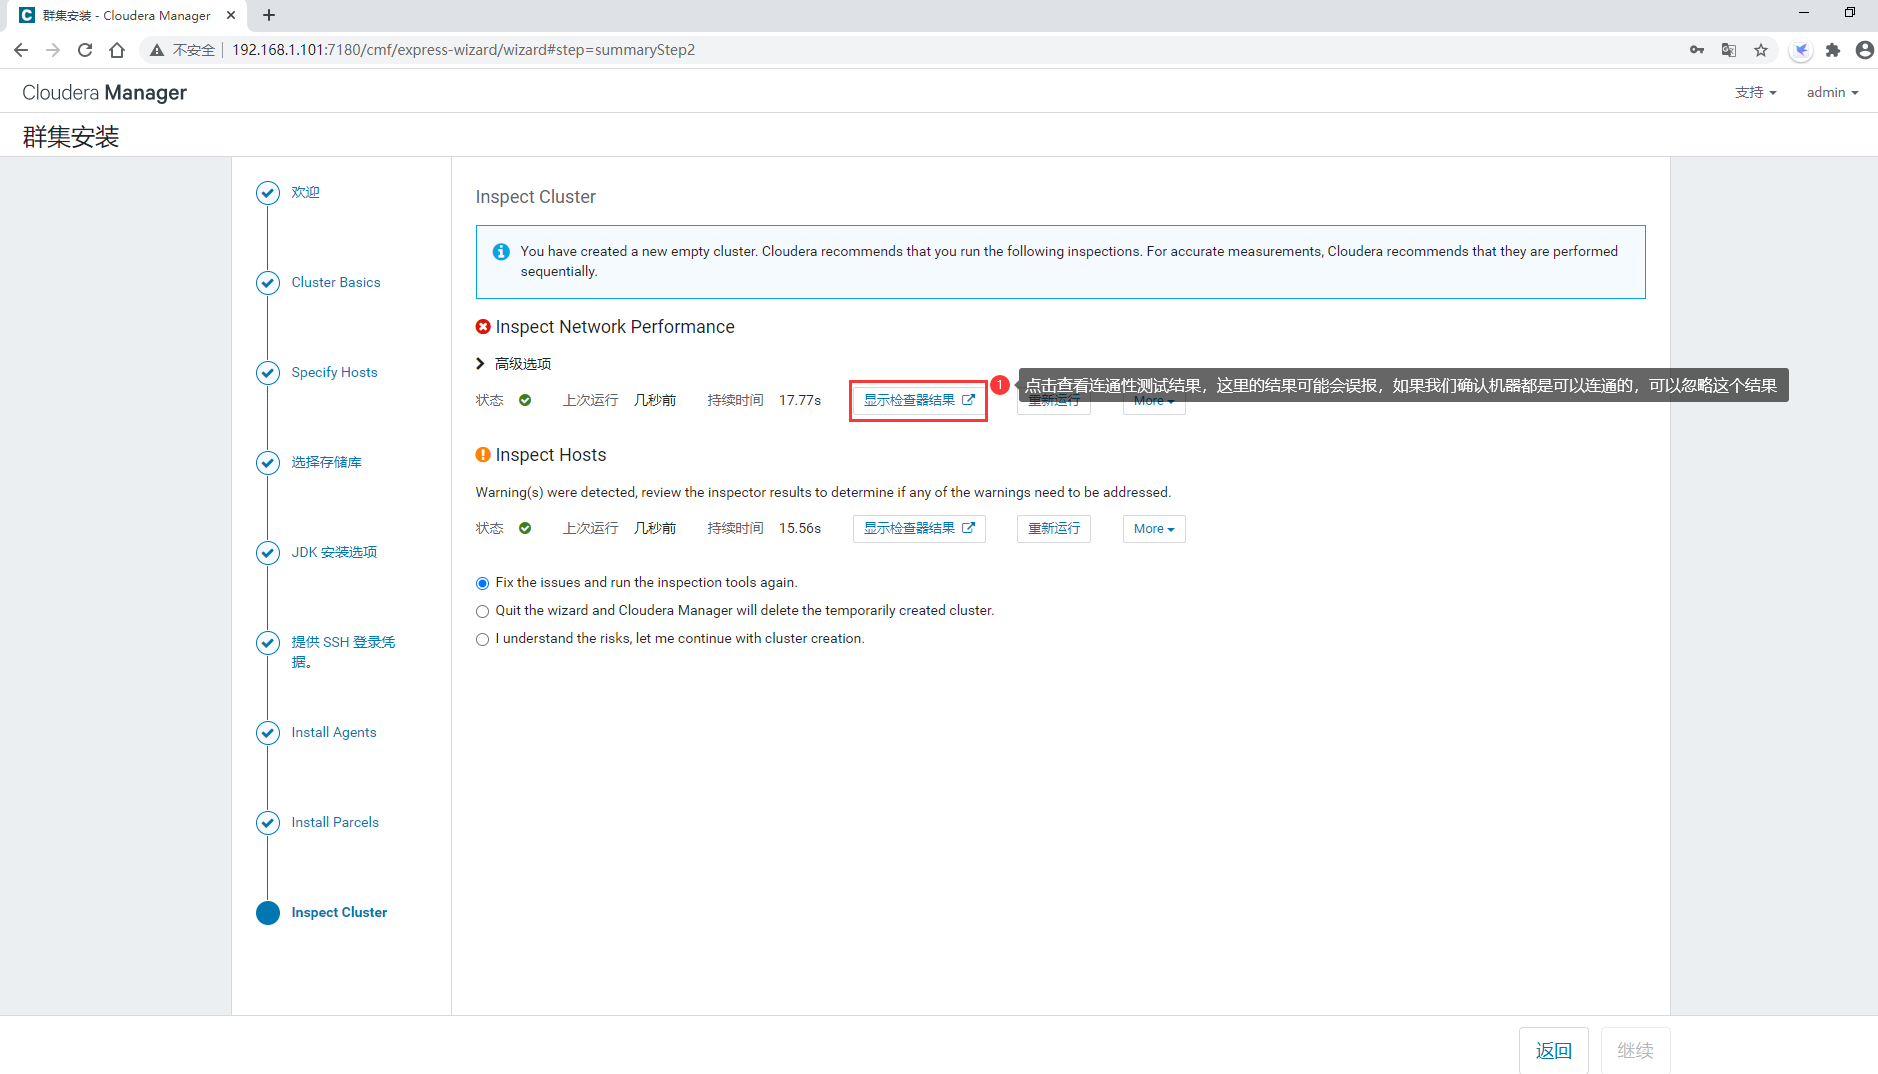Click the orange warning icon for Inspect Hosts
The width and height of the screenshot is (1878, 1074).
[483, 455]
